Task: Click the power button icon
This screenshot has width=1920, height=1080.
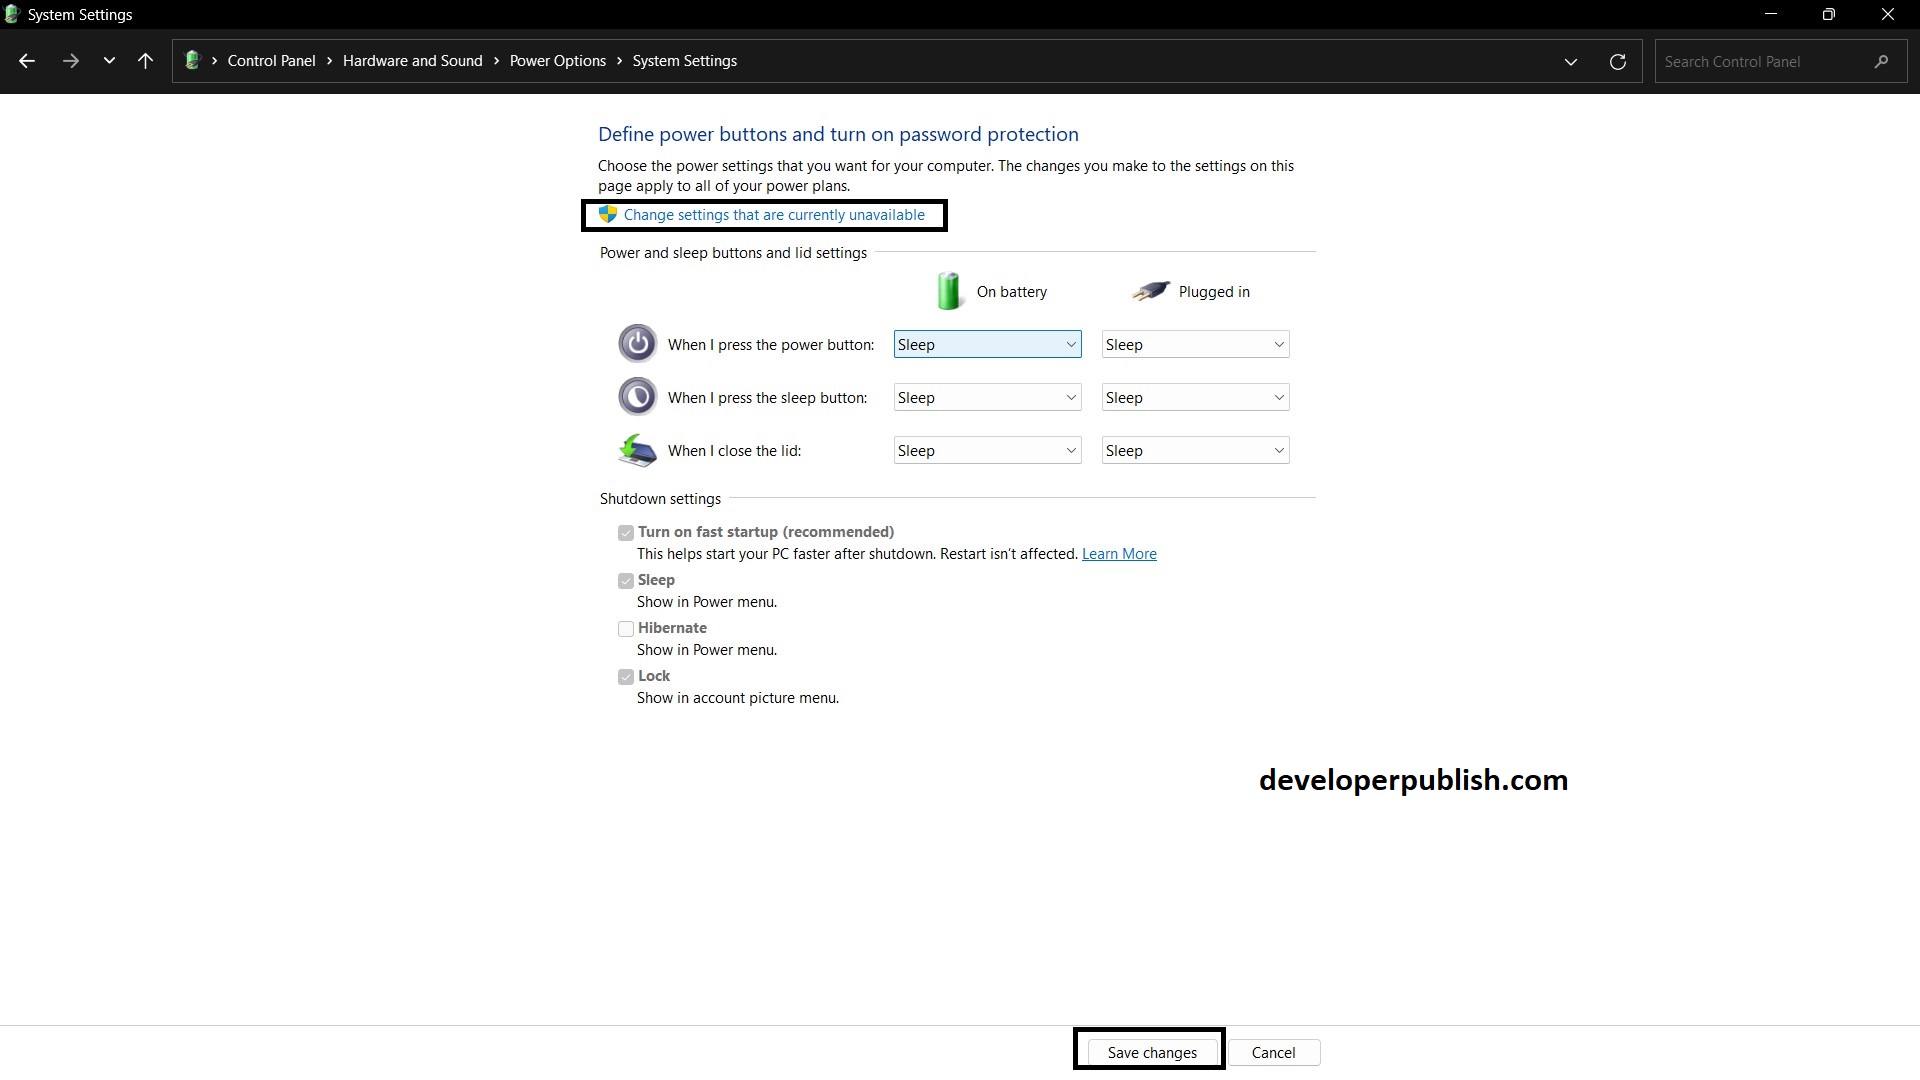Action: pyautogui.click(x=637, y=342)
